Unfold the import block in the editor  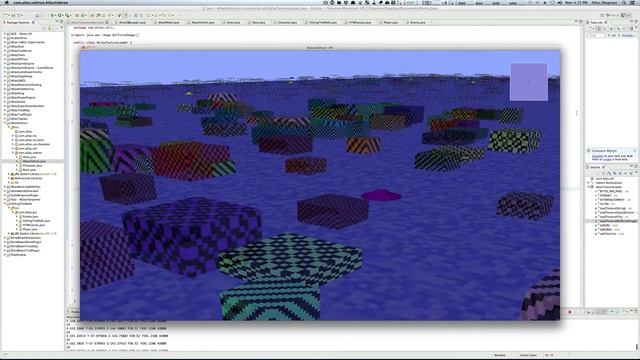tap(72, 35)
